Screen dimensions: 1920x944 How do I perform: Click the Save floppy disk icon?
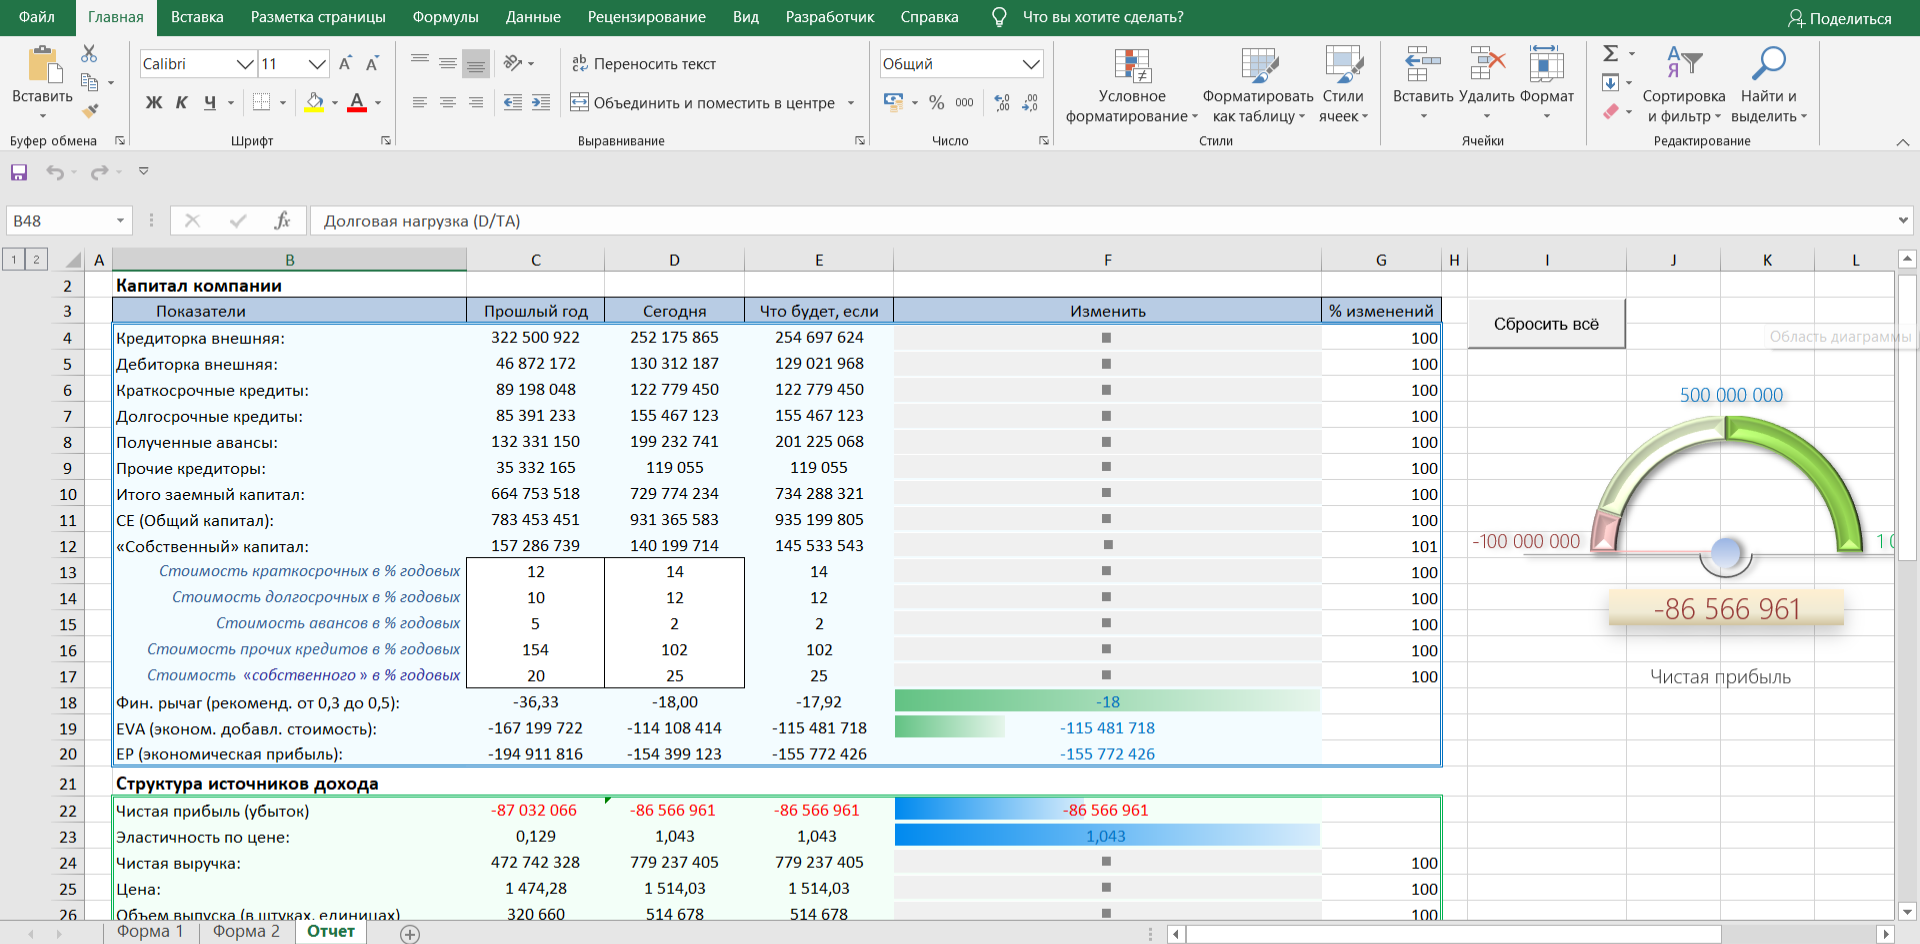(x=19, y=172)
